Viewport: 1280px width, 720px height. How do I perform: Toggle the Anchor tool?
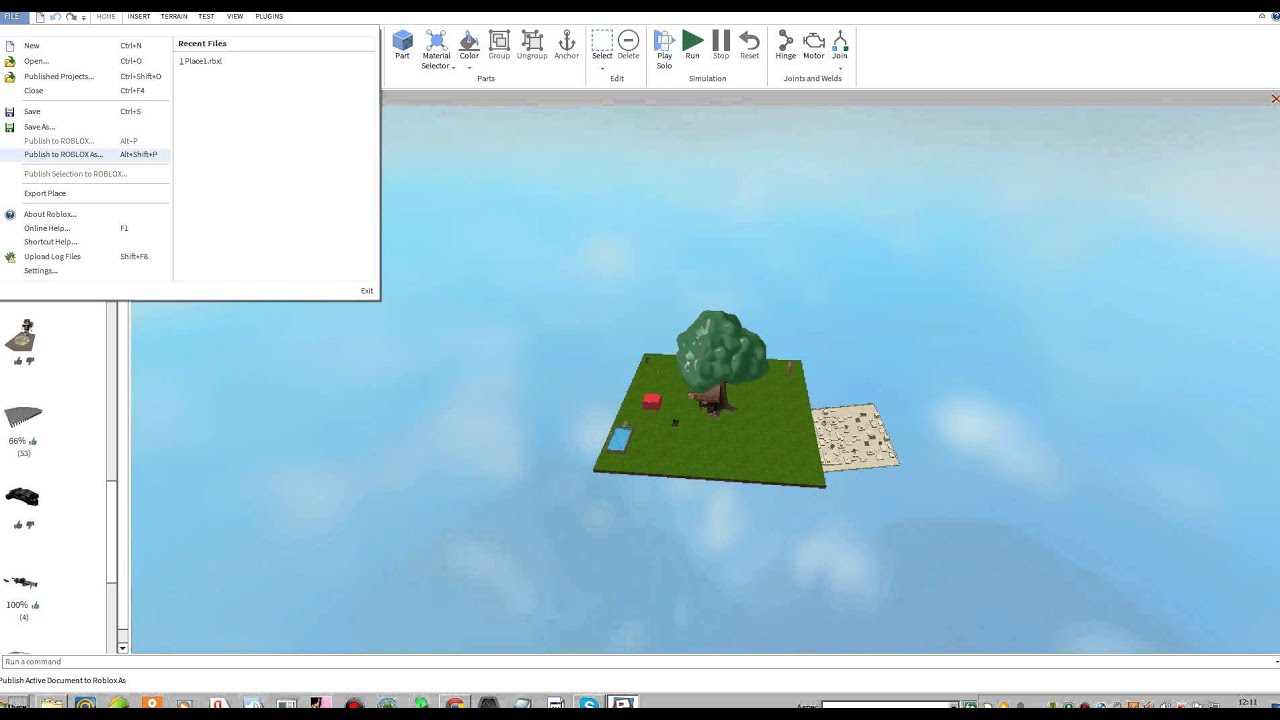click(566, 45)
